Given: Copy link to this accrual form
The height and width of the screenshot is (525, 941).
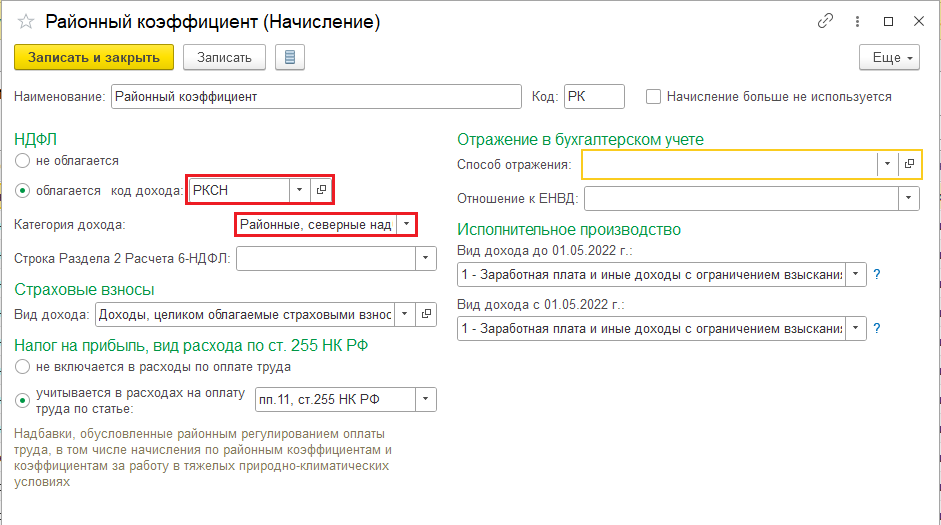Looking at the screenshot, I should [x=825, y=21].
